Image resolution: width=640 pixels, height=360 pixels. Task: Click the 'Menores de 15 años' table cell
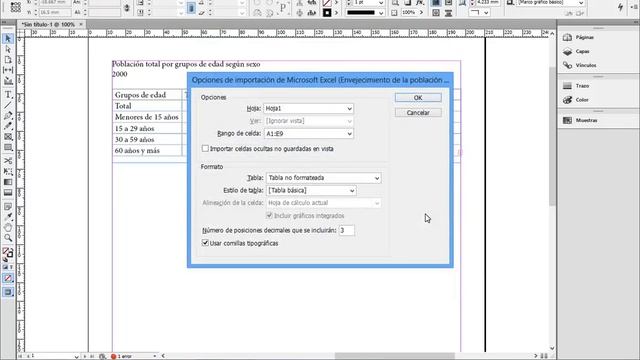point(147,117)
